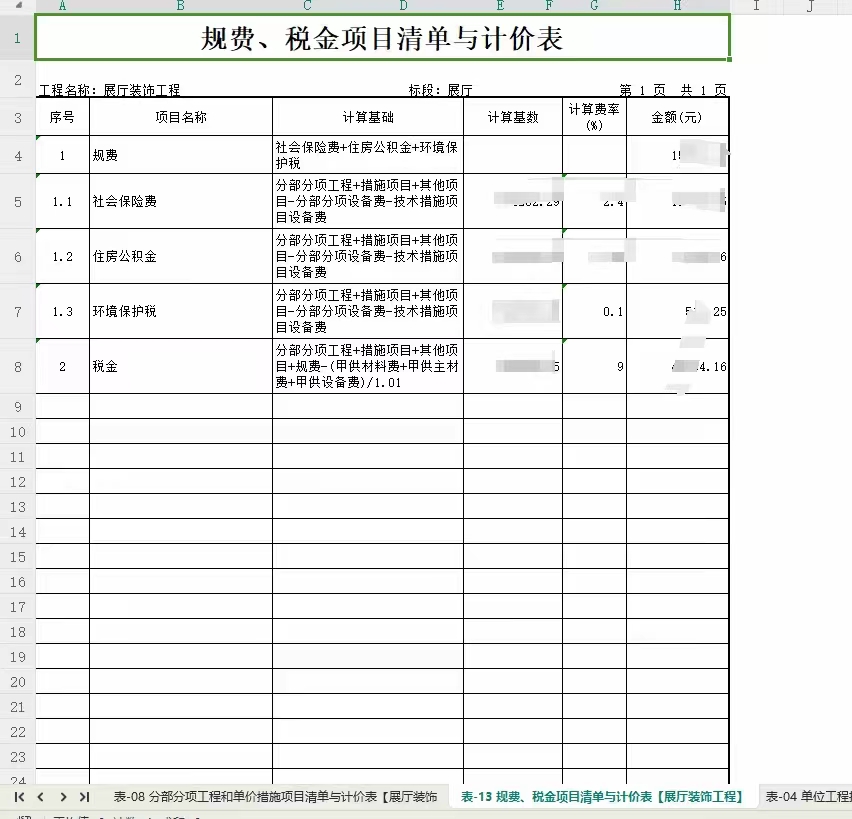Click column H header
The height and width of the screenshot is (819, 852).
tap(677, 6)
